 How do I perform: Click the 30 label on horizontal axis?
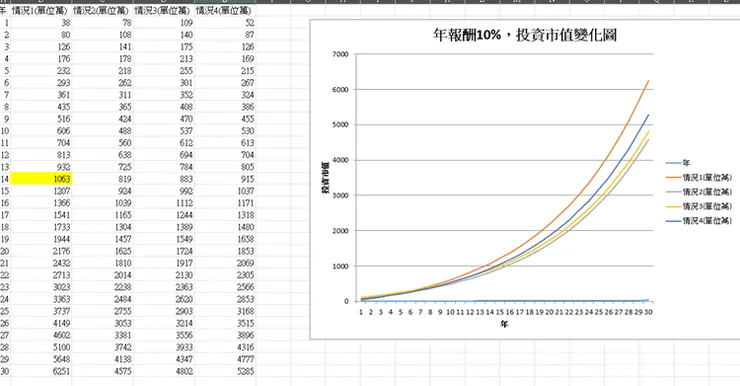pos(648,312)
